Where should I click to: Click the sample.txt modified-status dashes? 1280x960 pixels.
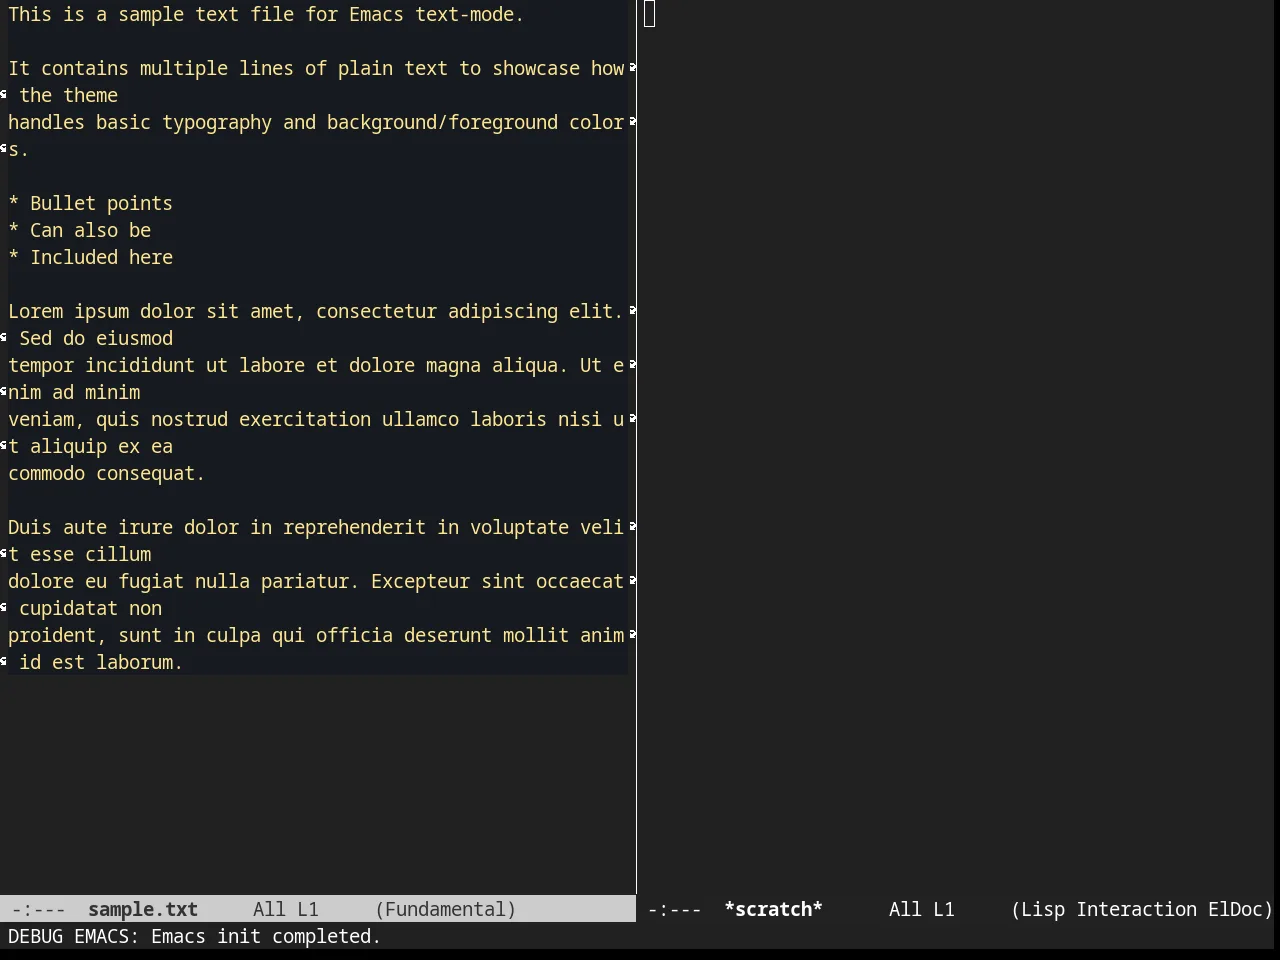pos(38,909)
